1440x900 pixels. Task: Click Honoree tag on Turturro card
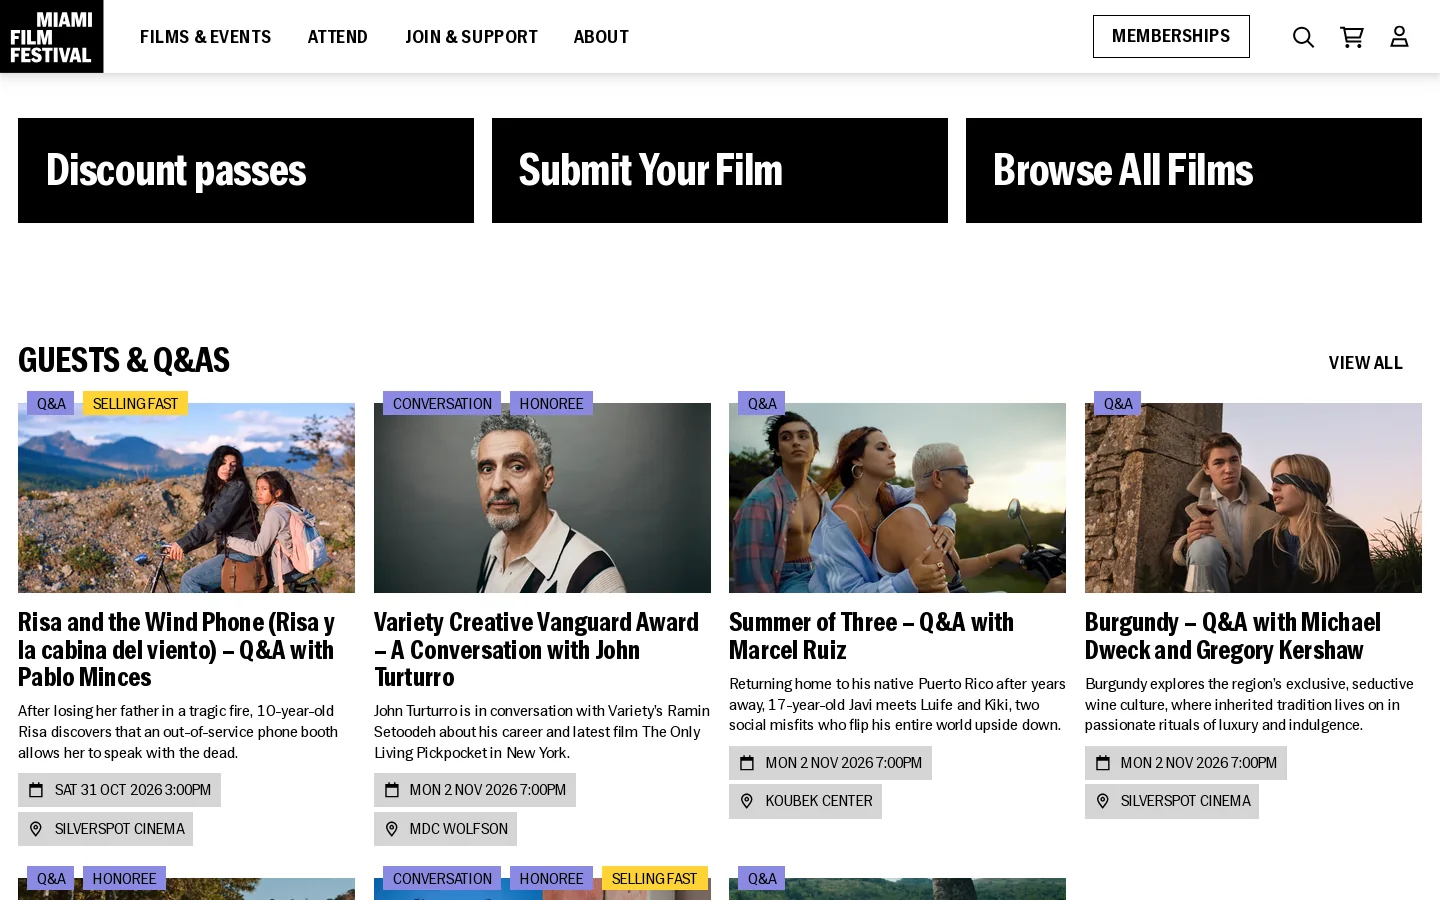pyautogui.click(x=551, y=404)
